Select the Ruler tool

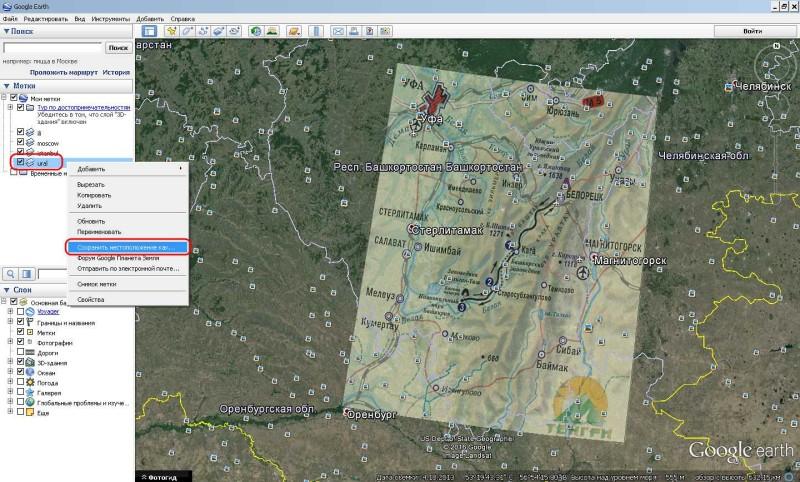coord(316,31)
